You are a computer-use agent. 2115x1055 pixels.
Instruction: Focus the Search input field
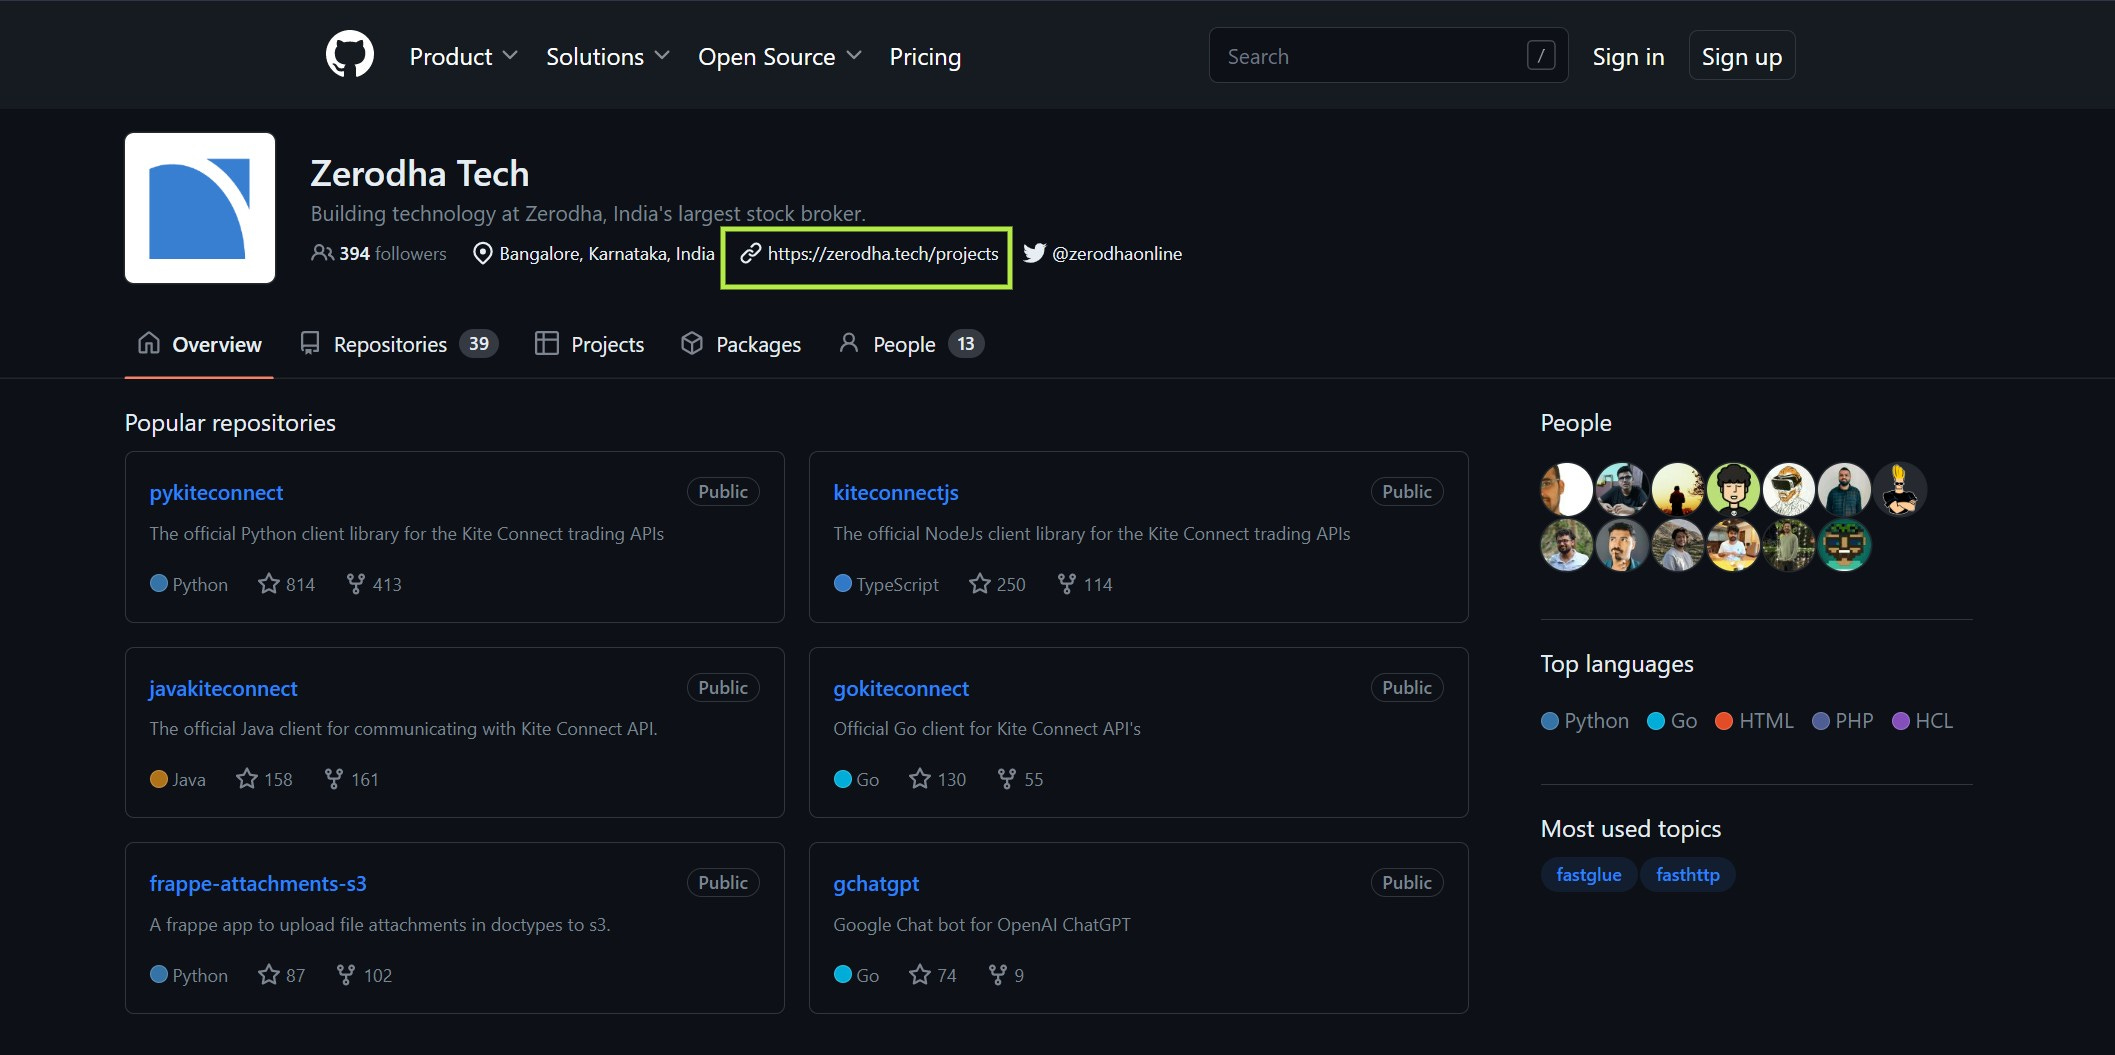click(x=1388, y=55)
